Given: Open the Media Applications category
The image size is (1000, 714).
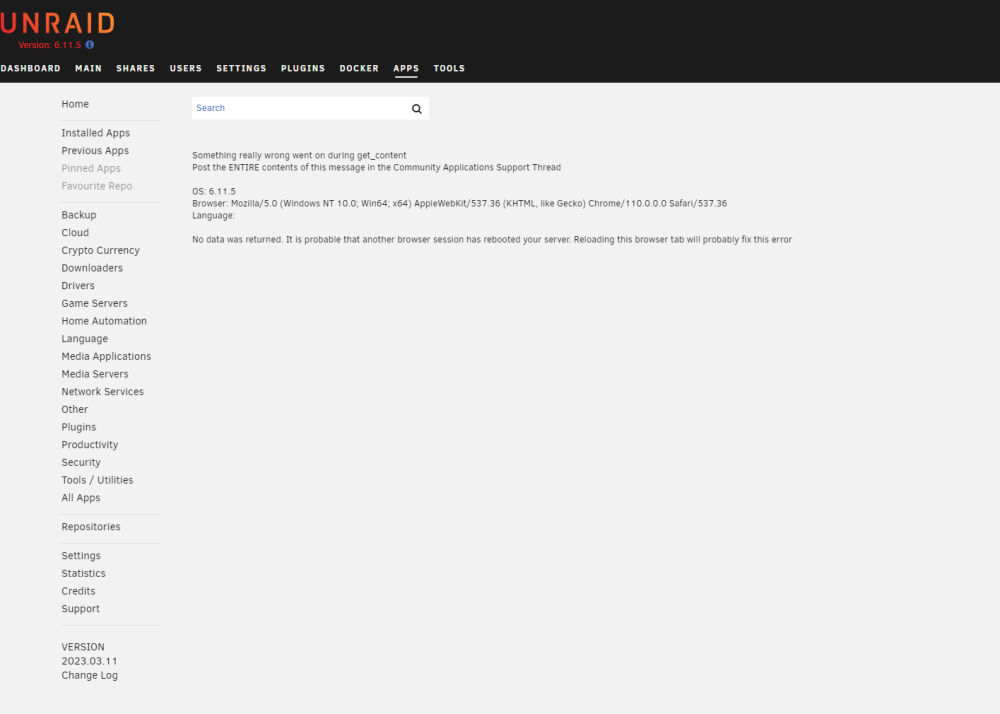Looking at the screenshot, I should tap(107, 356).
